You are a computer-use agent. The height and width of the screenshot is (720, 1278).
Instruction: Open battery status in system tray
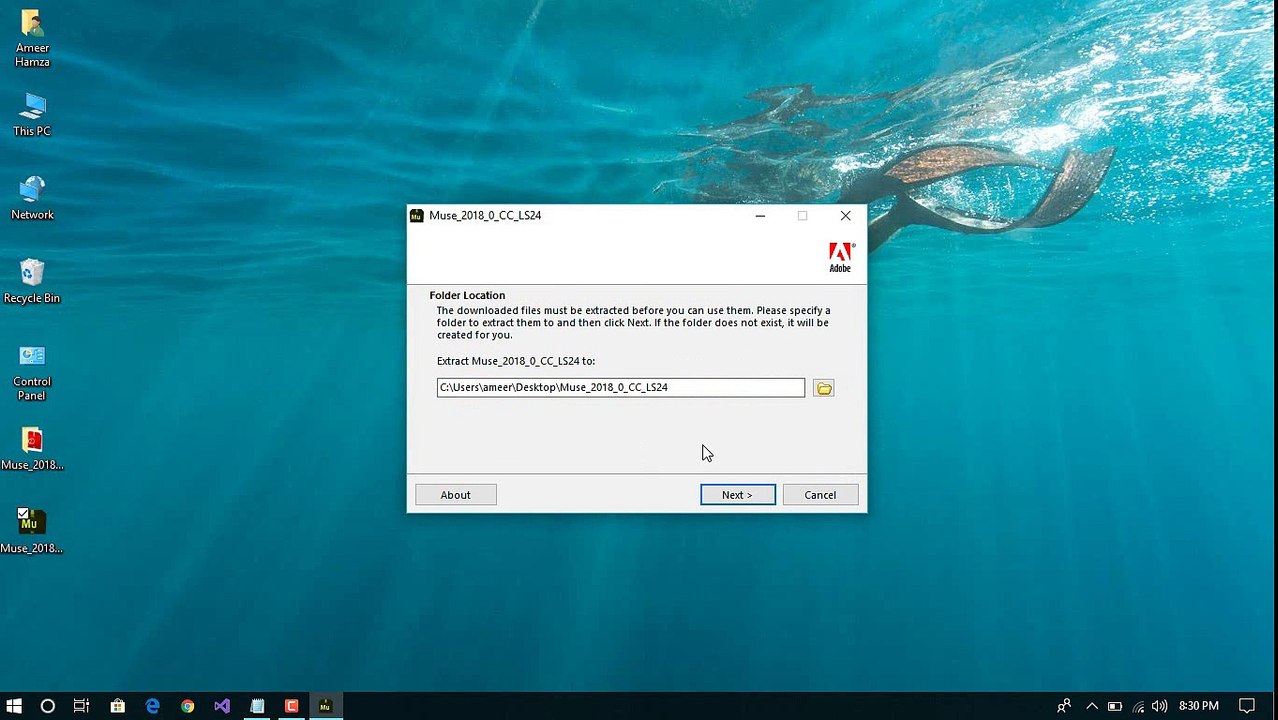pyautogui.click(x=1115, y=706)
